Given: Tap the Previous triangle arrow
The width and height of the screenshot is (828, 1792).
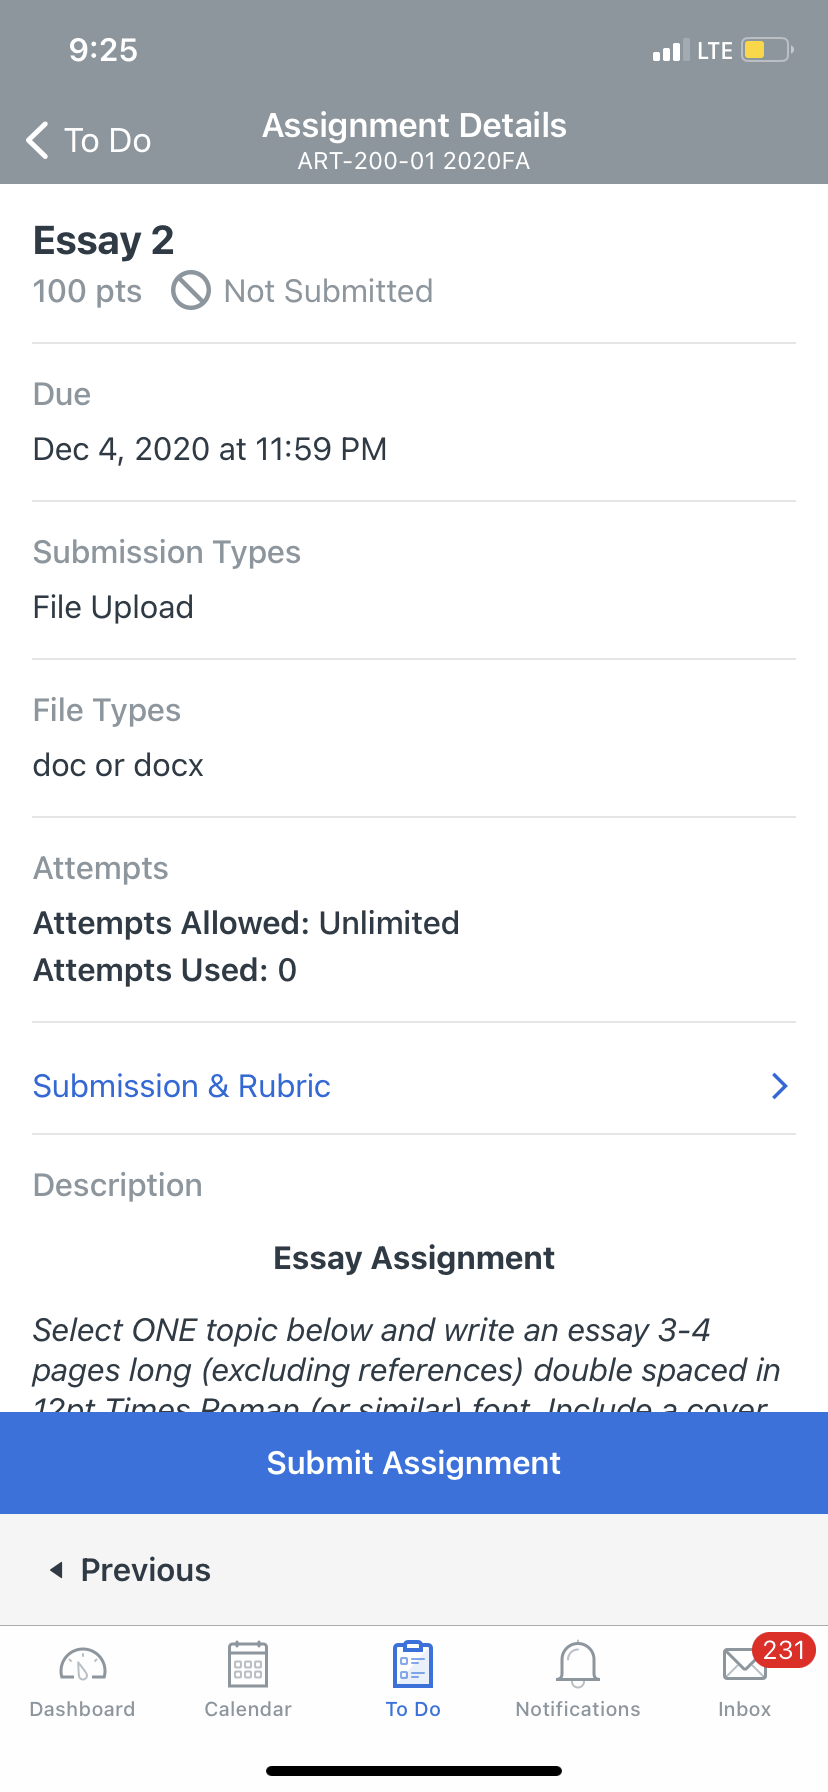Looking at the screenshot, I should coord(56,1570).
